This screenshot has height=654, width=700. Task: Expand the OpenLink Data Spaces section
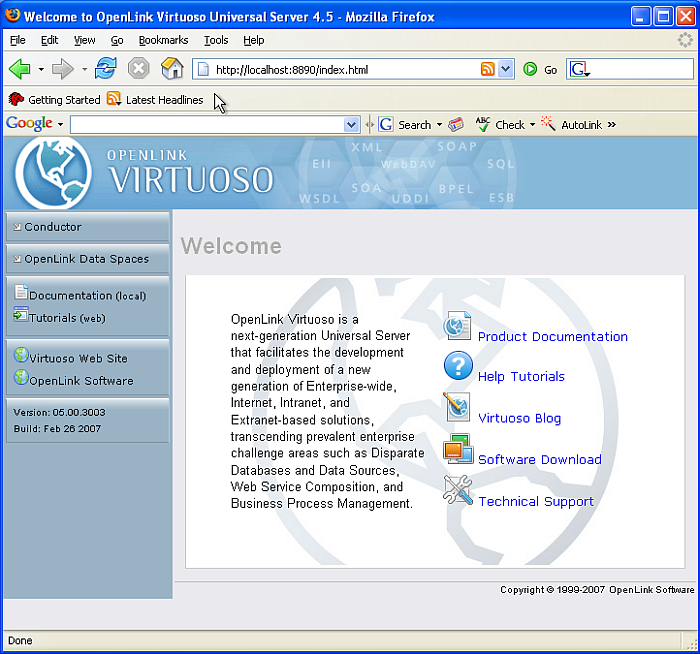click(88, 259)
